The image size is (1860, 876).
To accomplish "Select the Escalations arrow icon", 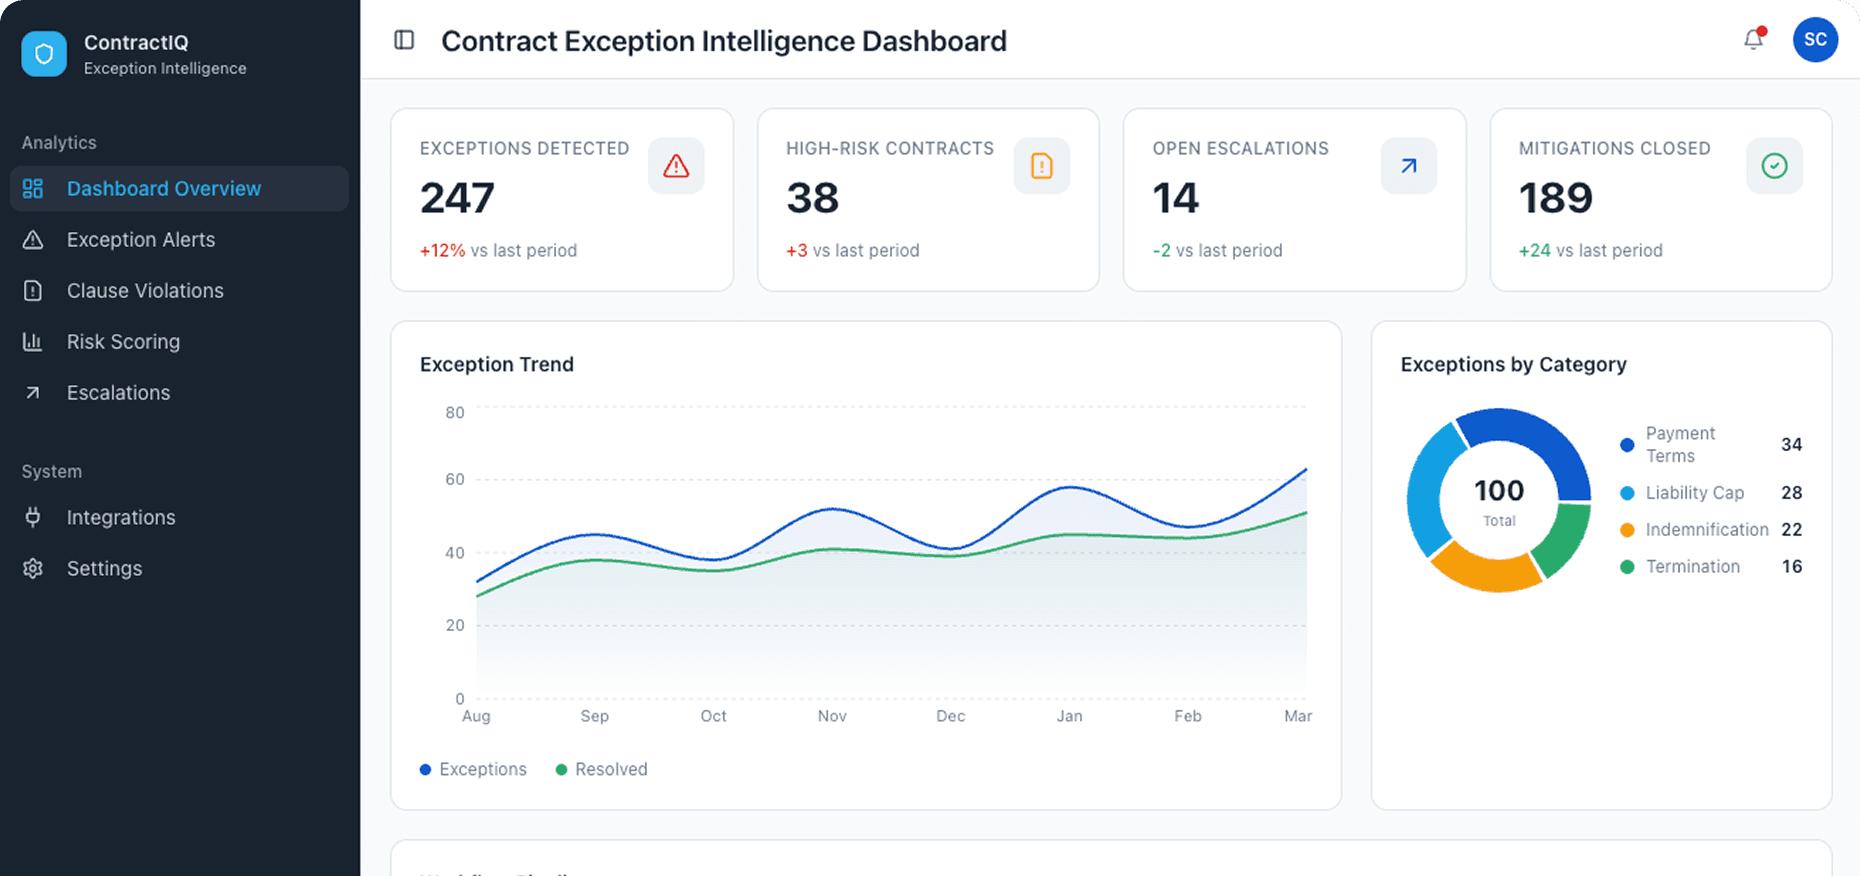I will click(33, 392).
